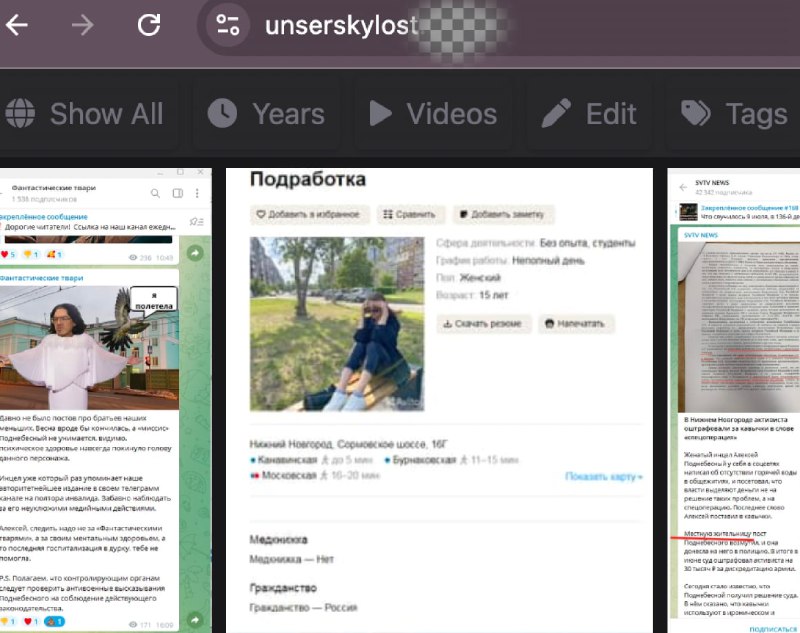The image size is (800, 633).
Task: Click pinned messages list icon in Фантастические твари chat
Action: tap(196, 221)
